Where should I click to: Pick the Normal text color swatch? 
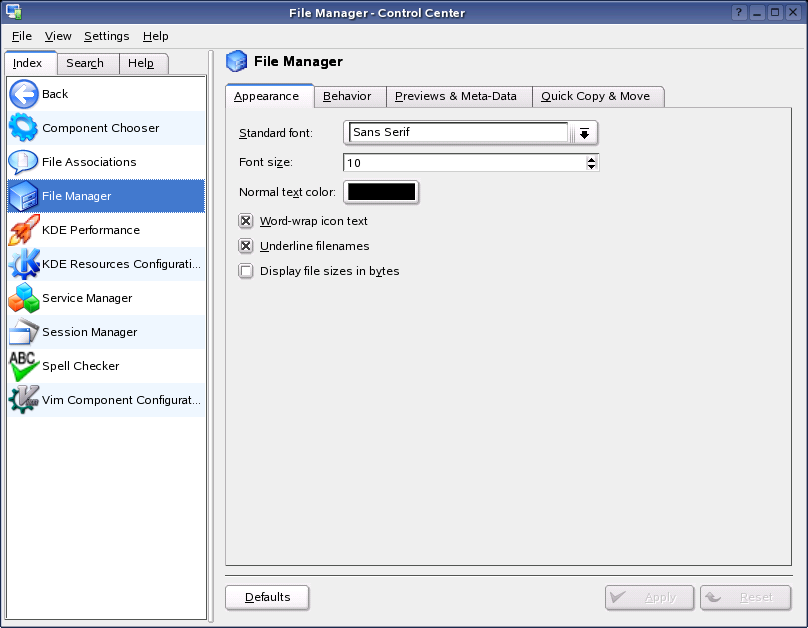[x=381, y=192]
